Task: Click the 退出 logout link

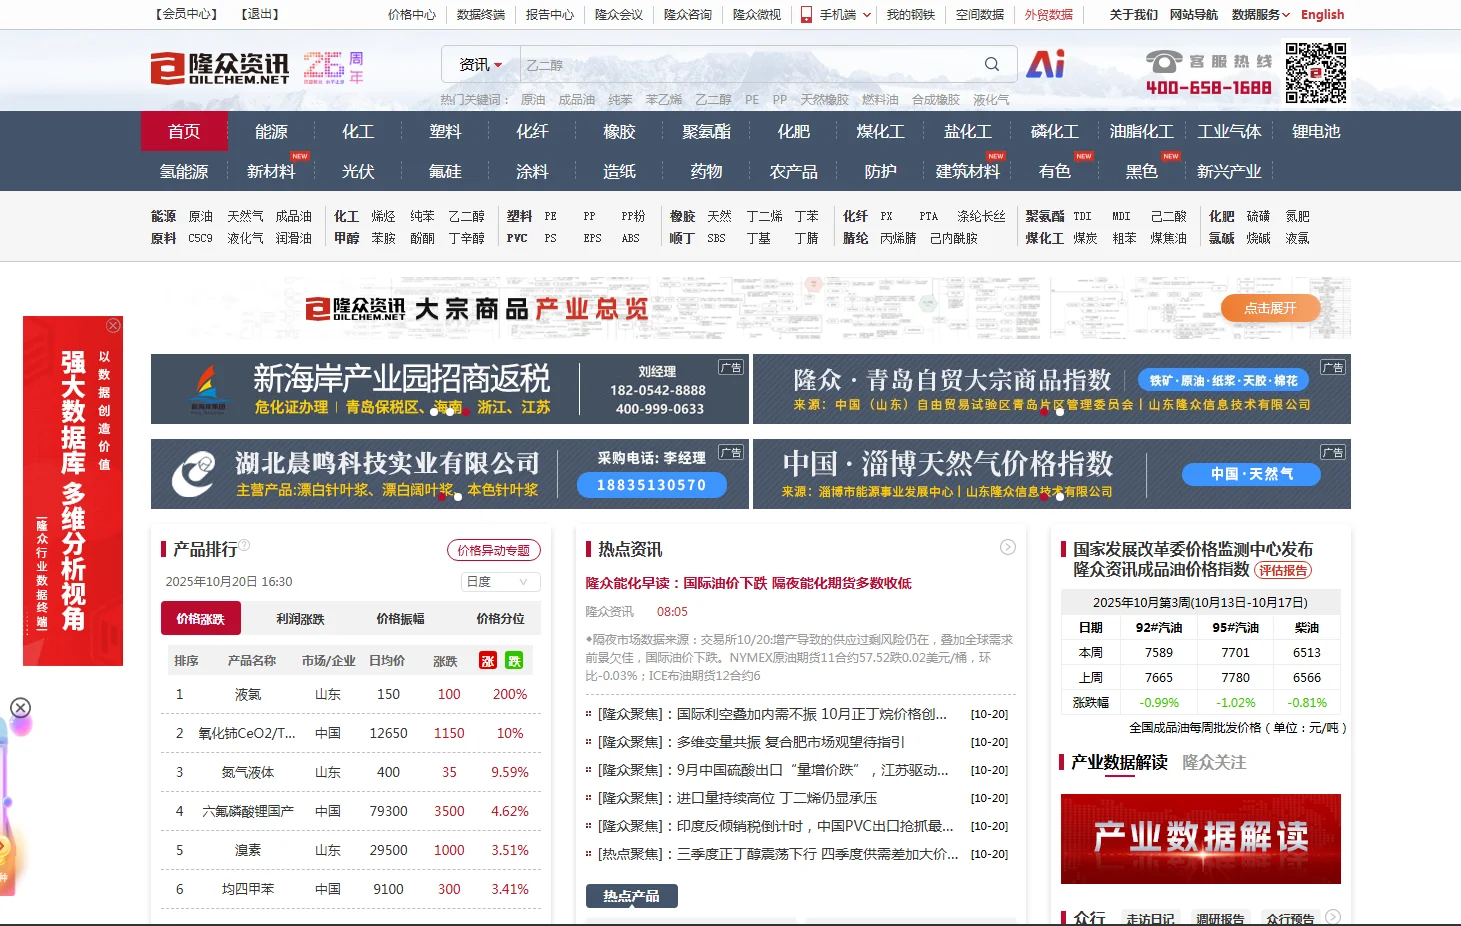Action: coord(260,14)
